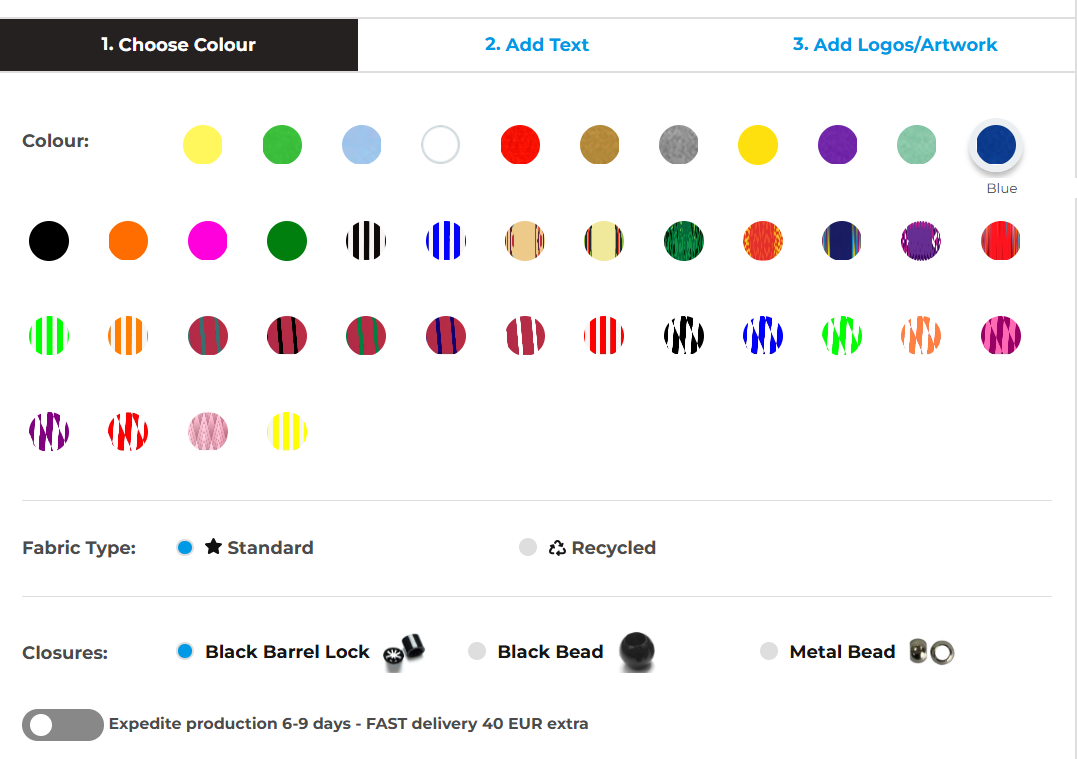Select the white colour swatch
Screen dimensions: 1077x759
pos(440,145)
